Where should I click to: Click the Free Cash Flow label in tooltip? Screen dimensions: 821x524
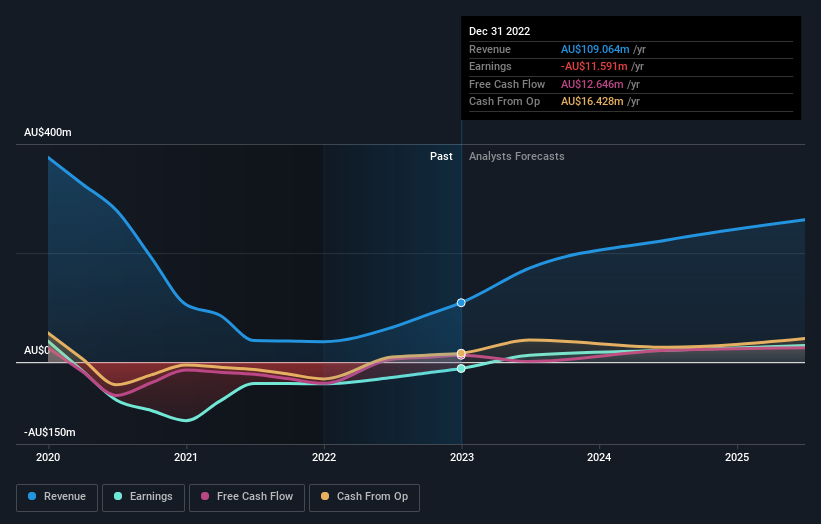coord(507,84)
